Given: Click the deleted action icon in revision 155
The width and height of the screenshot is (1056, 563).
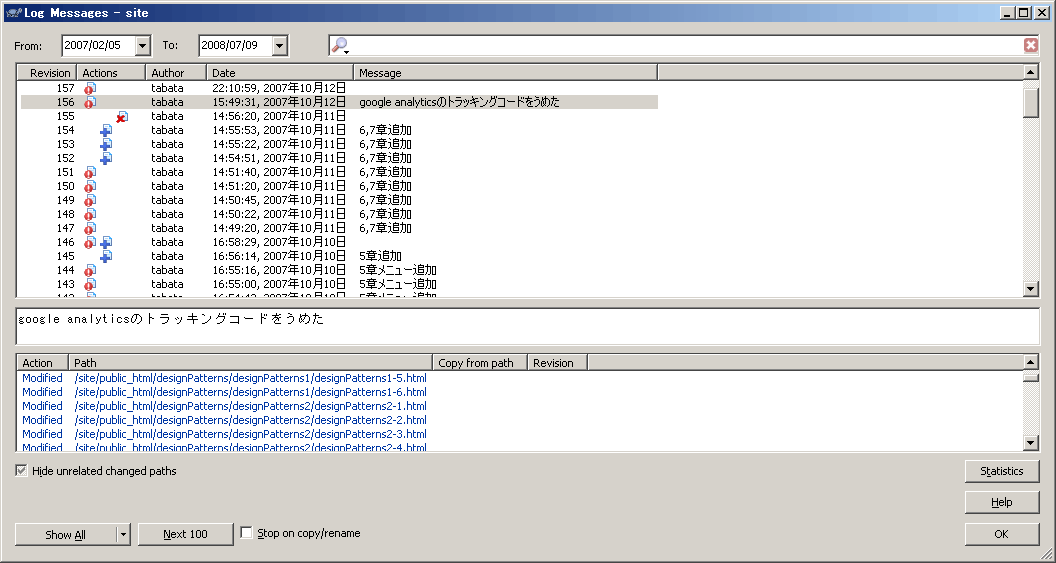Looking at the screenshot, I should click(x=122, y=117).
